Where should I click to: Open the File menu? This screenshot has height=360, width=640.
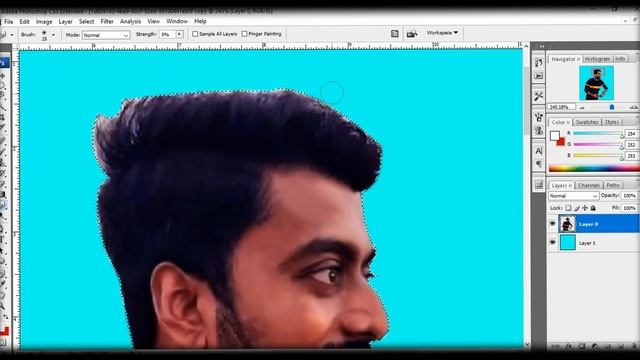(x=9, y=21)
